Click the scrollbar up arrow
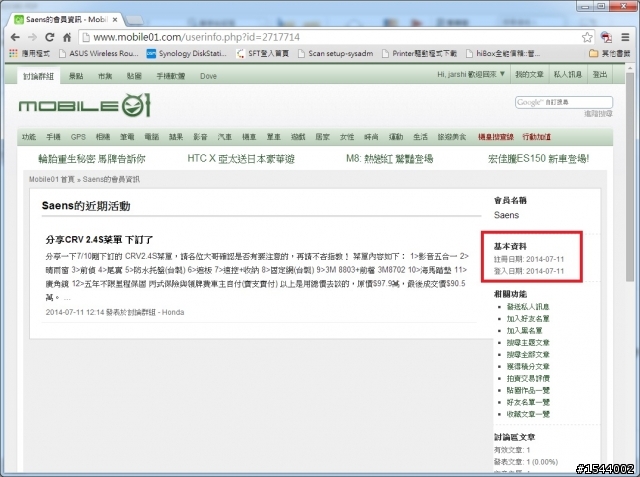This screenshot has height=477, width=640. click(630, 68)
